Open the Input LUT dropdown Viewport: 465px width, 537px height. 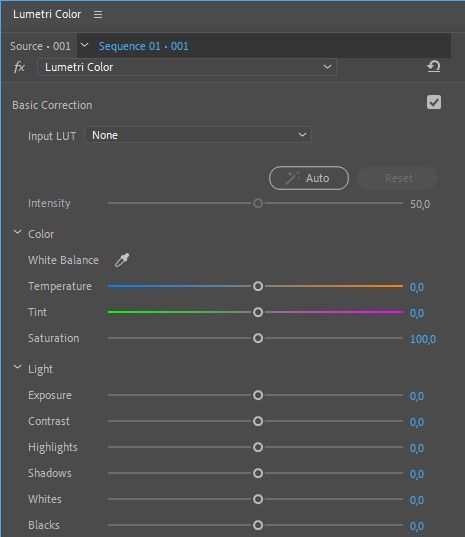coord(198,135)
